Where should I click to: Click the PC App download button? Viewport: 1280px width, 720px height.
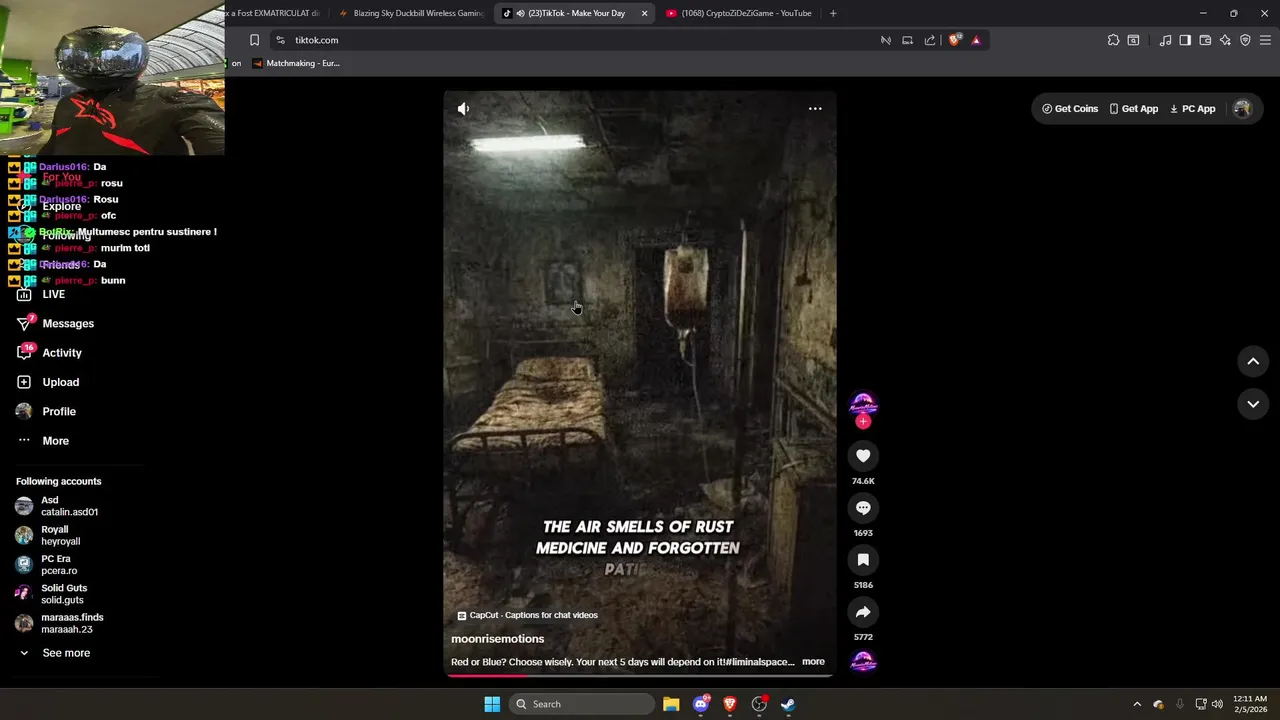pos(1193,109)
